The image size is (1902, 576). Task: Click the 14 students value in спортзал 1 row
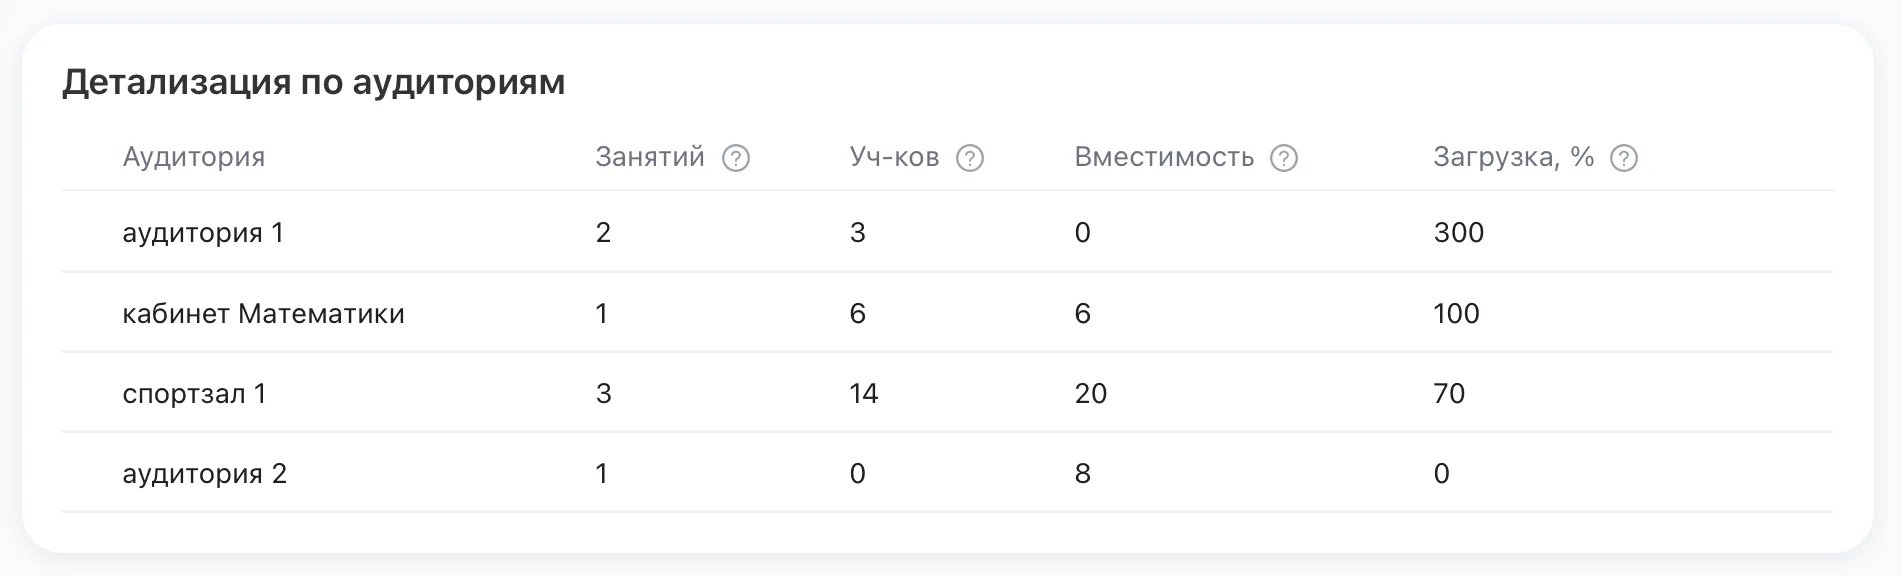click(x=864, y=393)
